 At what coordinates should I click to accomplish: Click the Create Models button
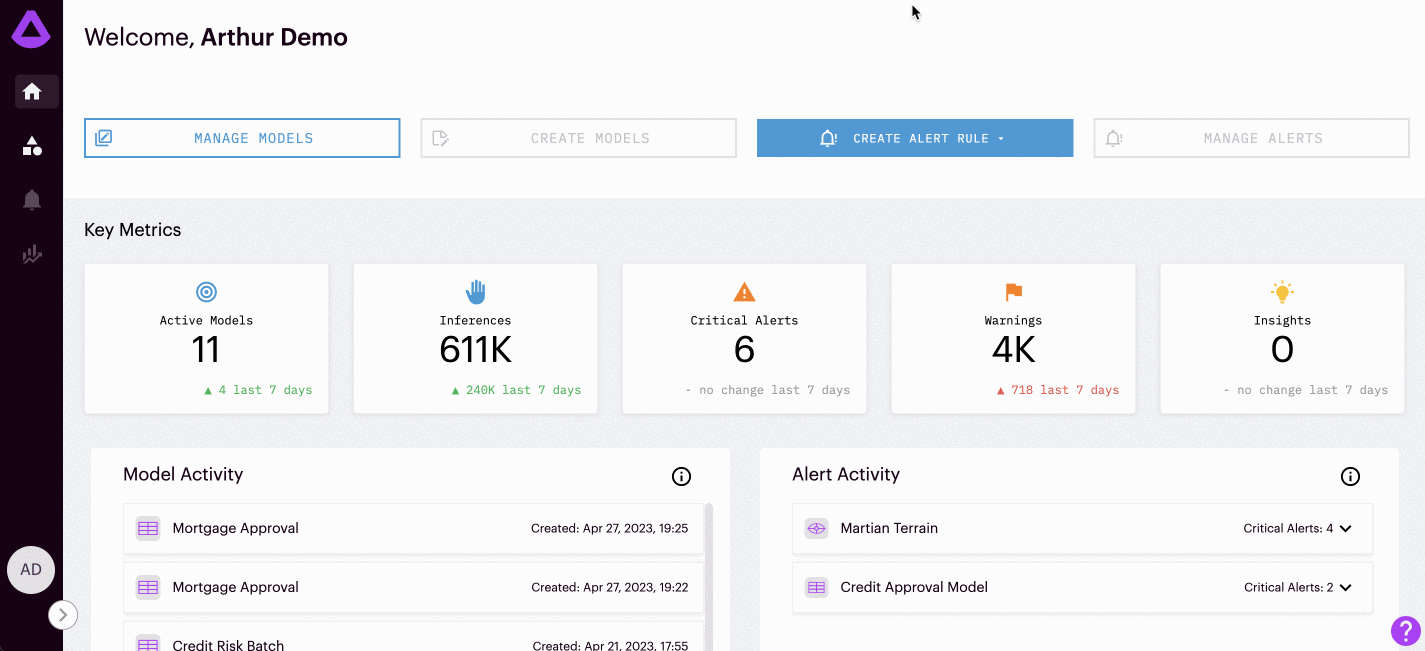point(578,138)
